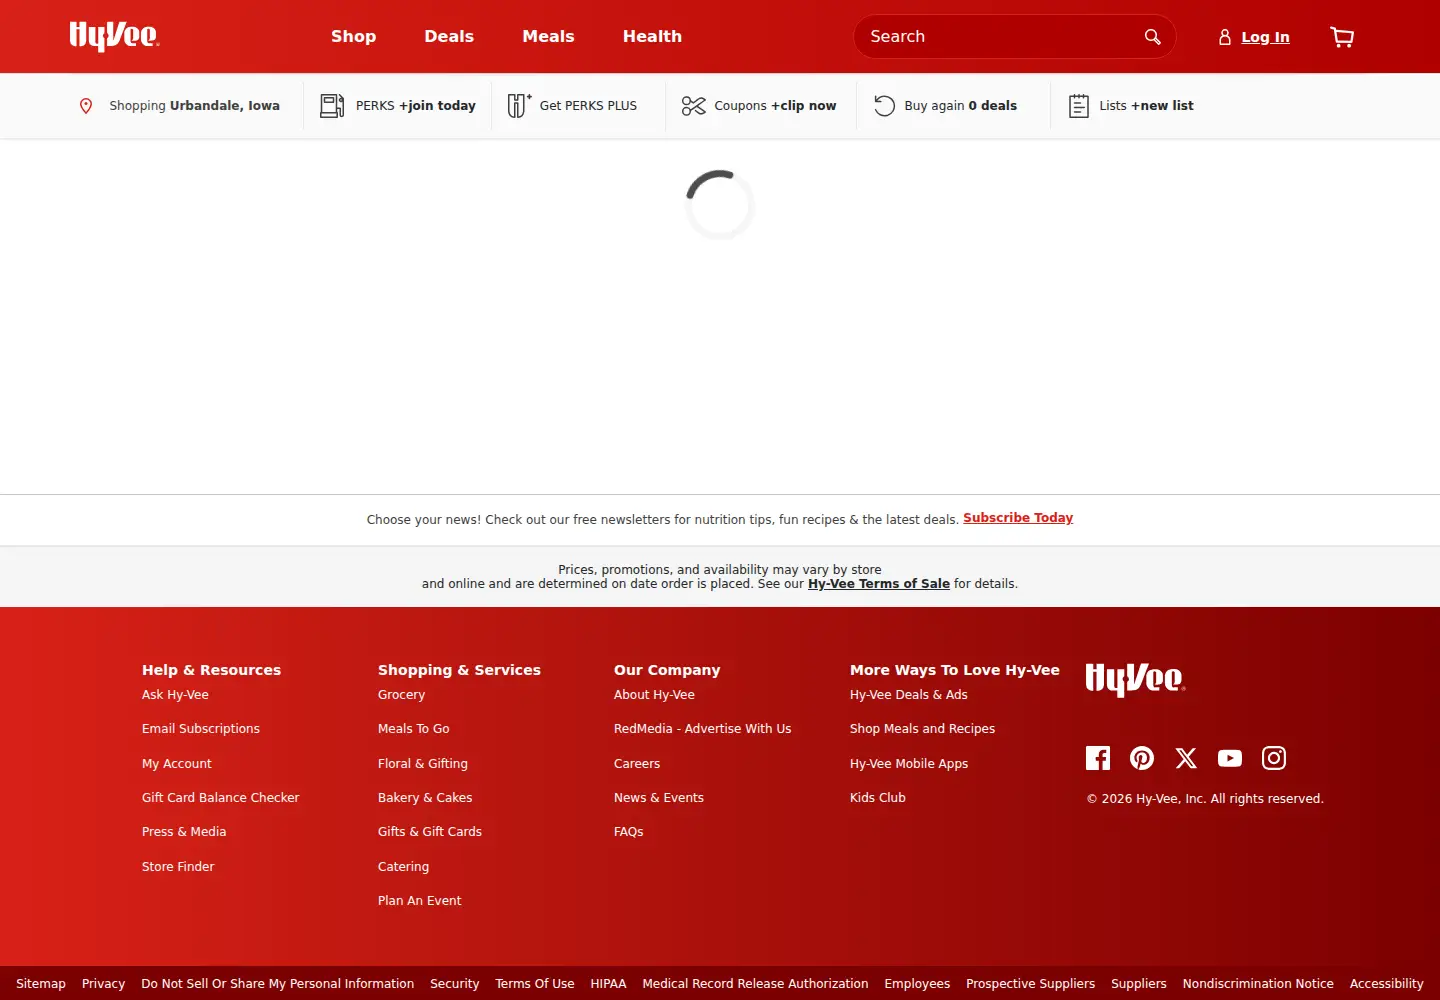Open the Sitemap link in bottom bar
Screen dimensions: 1440x1000
[41, 984]
